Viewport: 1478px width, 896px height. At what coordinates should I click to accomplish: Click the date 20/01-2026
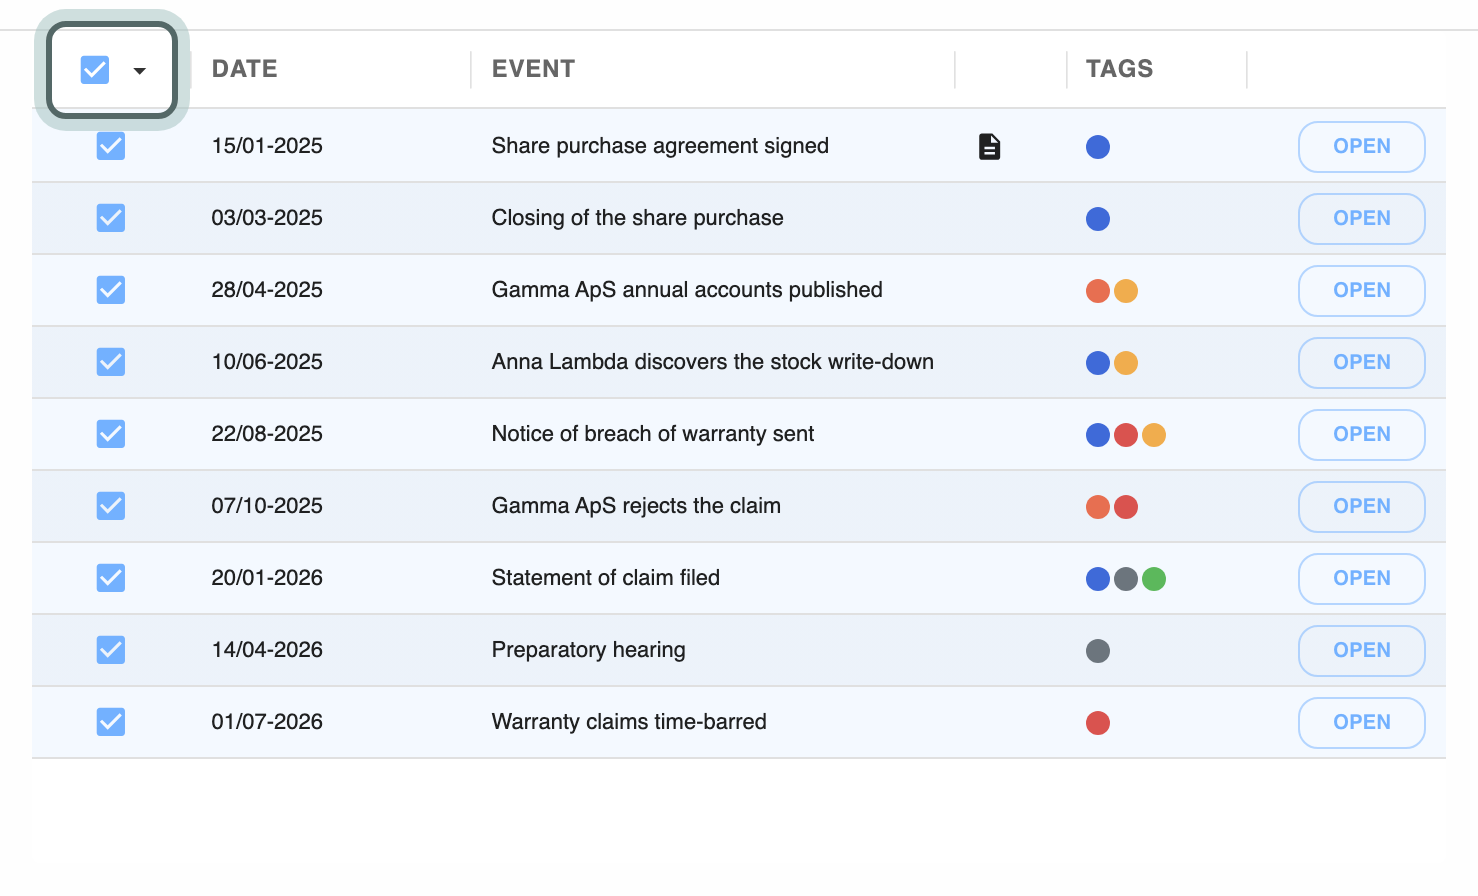(x=267, y=578)
